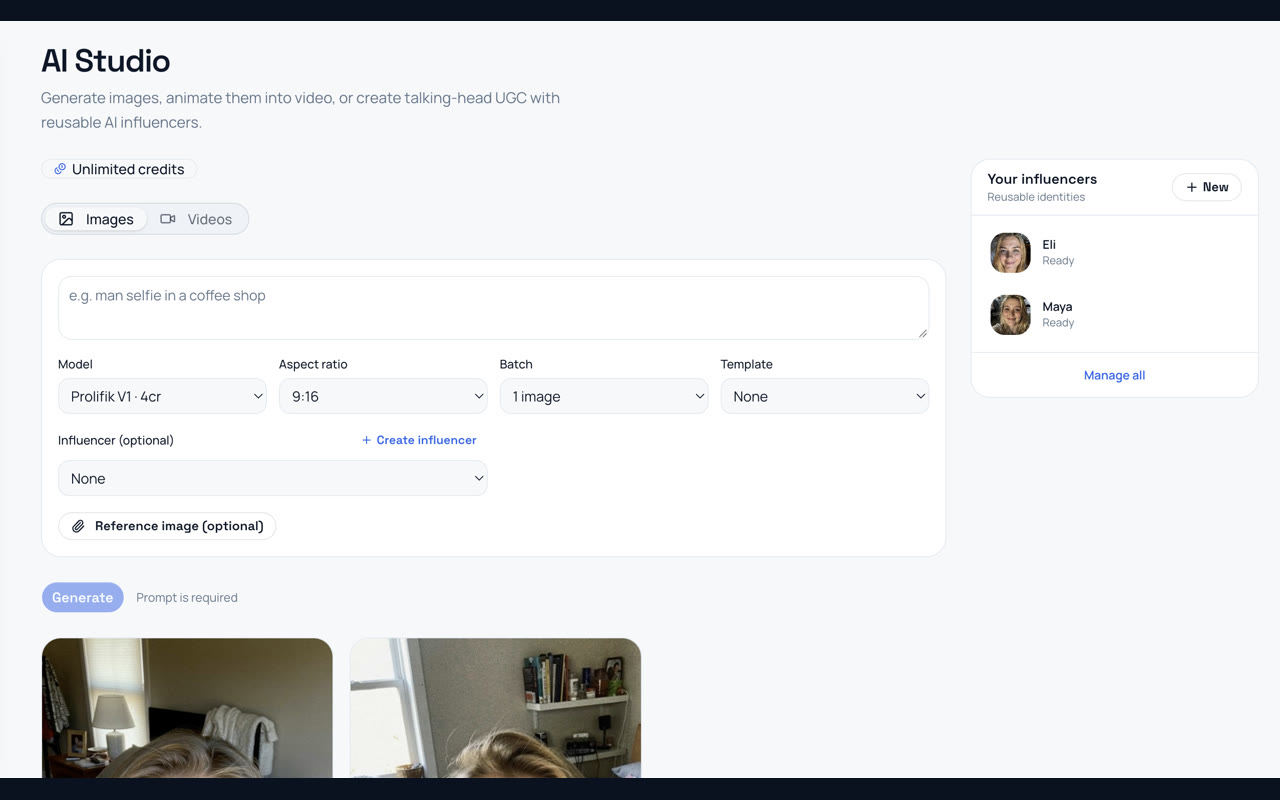The height and width of the screenshot is (800, 1280).
Task: Click the Batch field label
Action: (x=516, y=364)
